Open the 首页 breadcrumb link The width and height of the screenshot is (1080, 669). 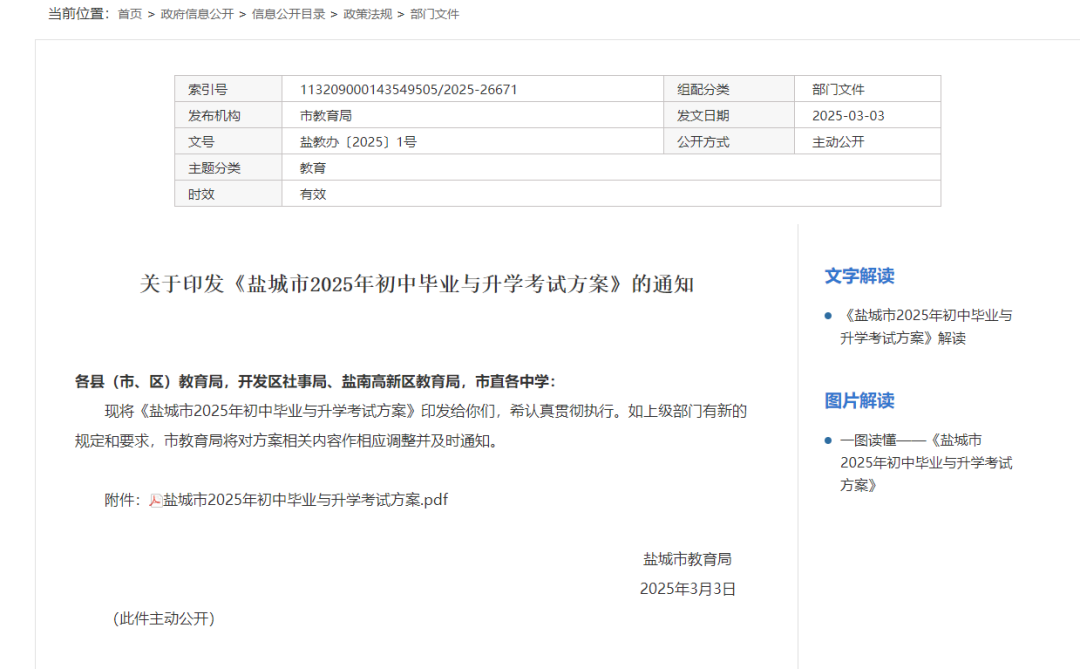[129, 14]
